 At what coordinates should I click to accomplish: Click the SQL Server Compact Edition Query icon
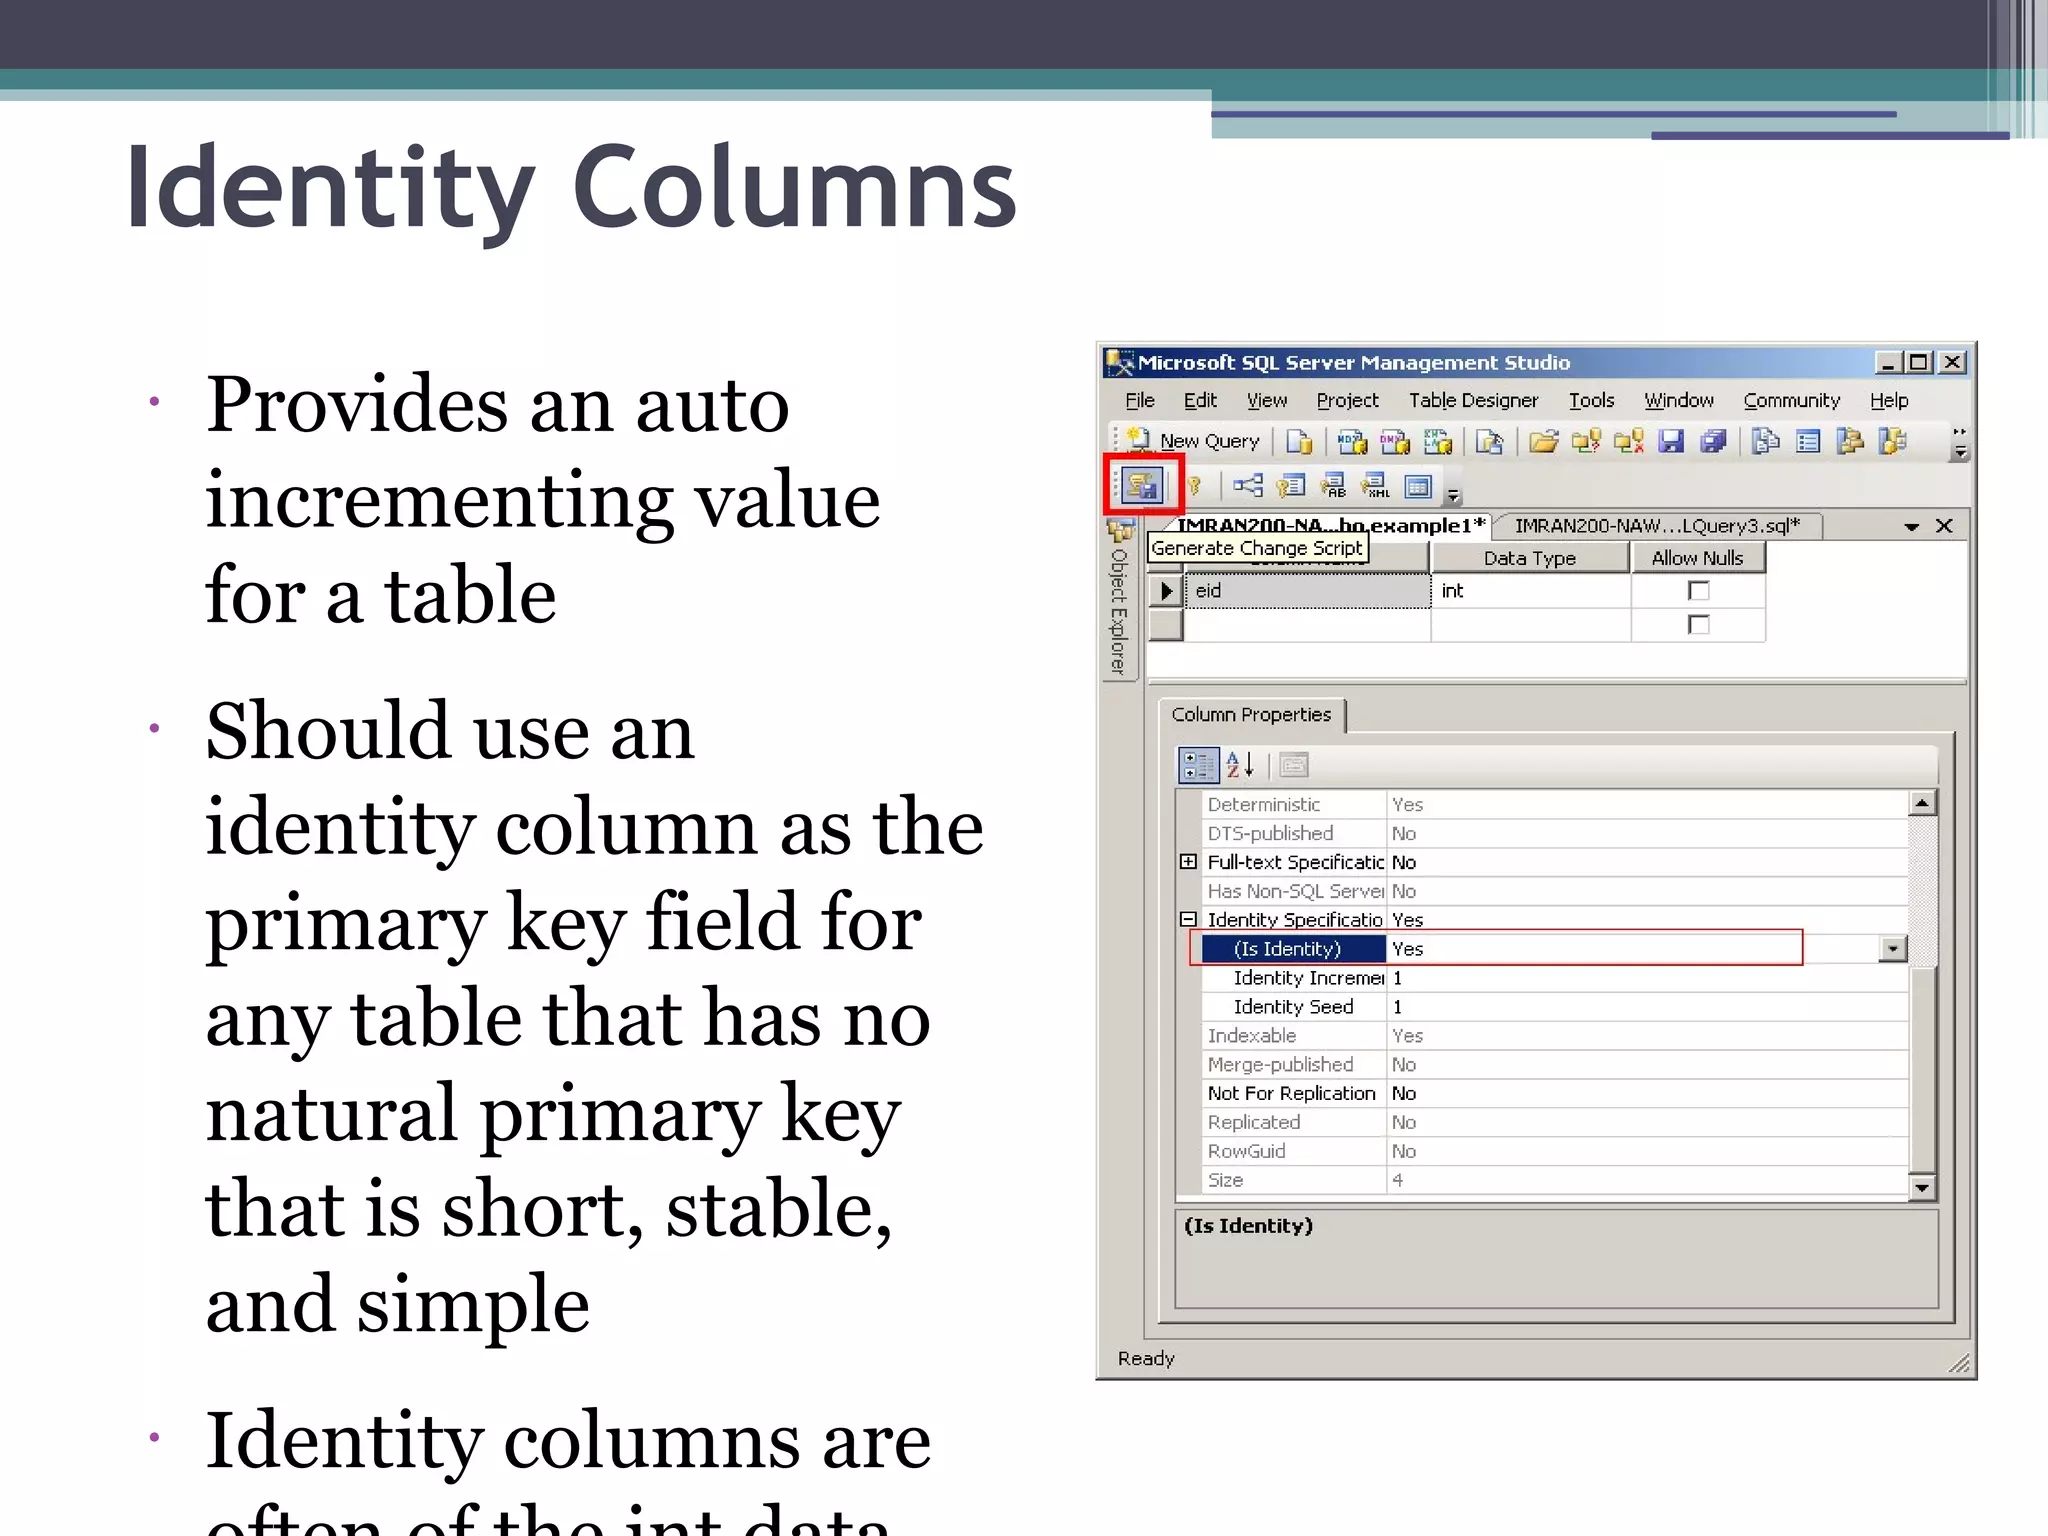click(1489, 441)
